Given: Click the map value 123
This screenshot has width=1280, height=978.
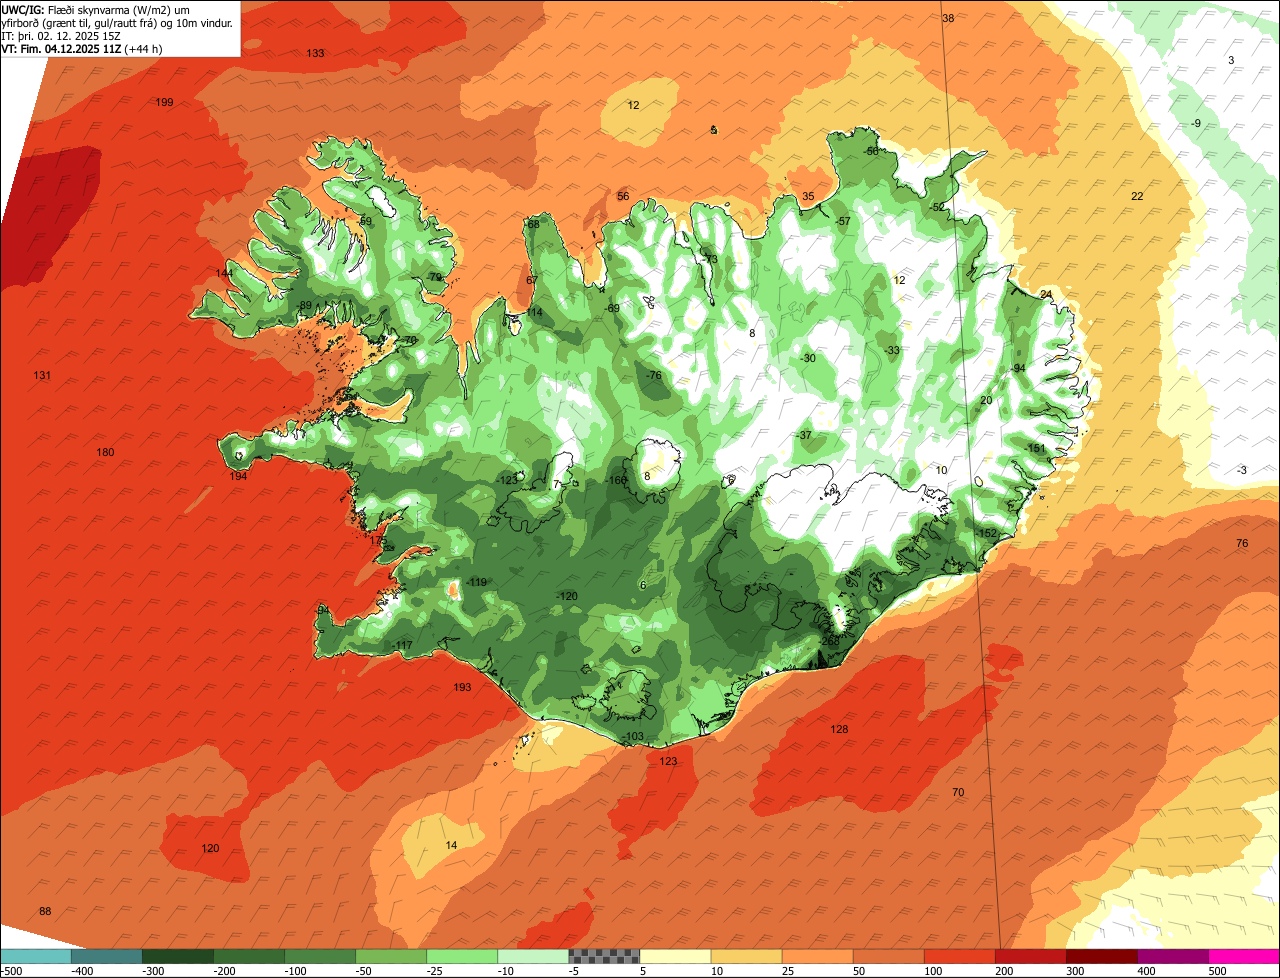Looking at the screenshot, I should pos(668,761).
